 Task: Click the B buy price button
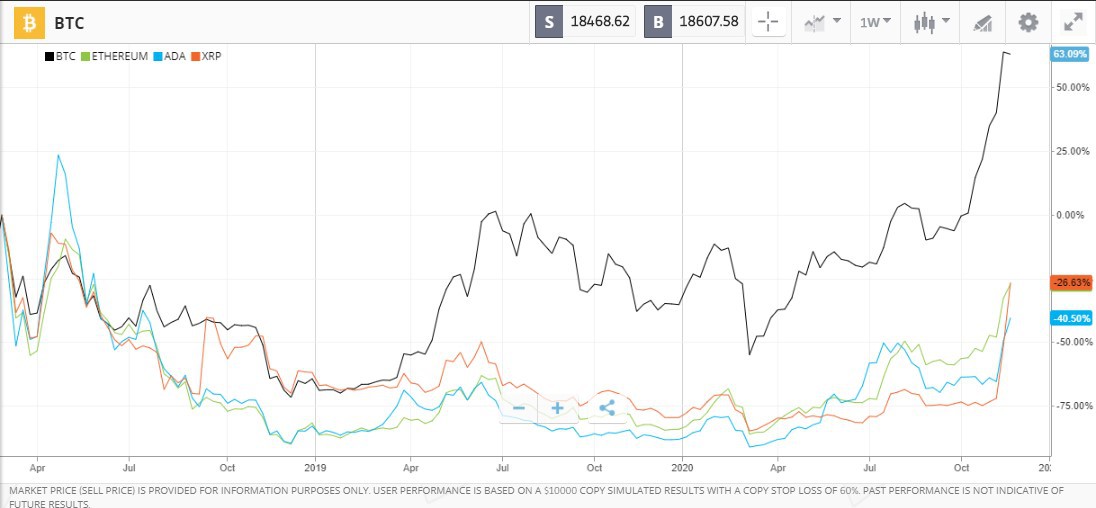click(x=658, y=21)
